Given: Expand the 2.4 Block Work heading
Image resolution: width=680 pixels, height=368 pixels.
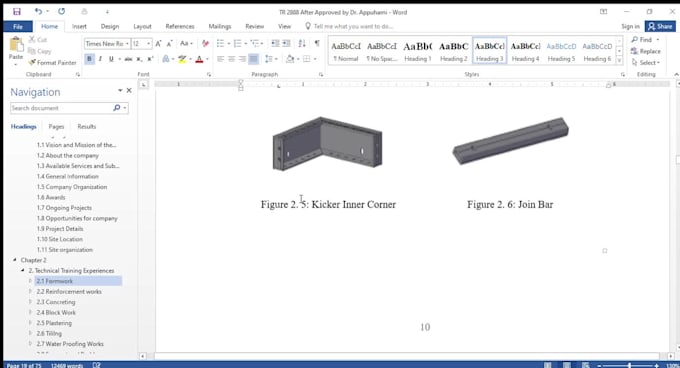Looking at the screenshot, I should (x=30, y=312).
